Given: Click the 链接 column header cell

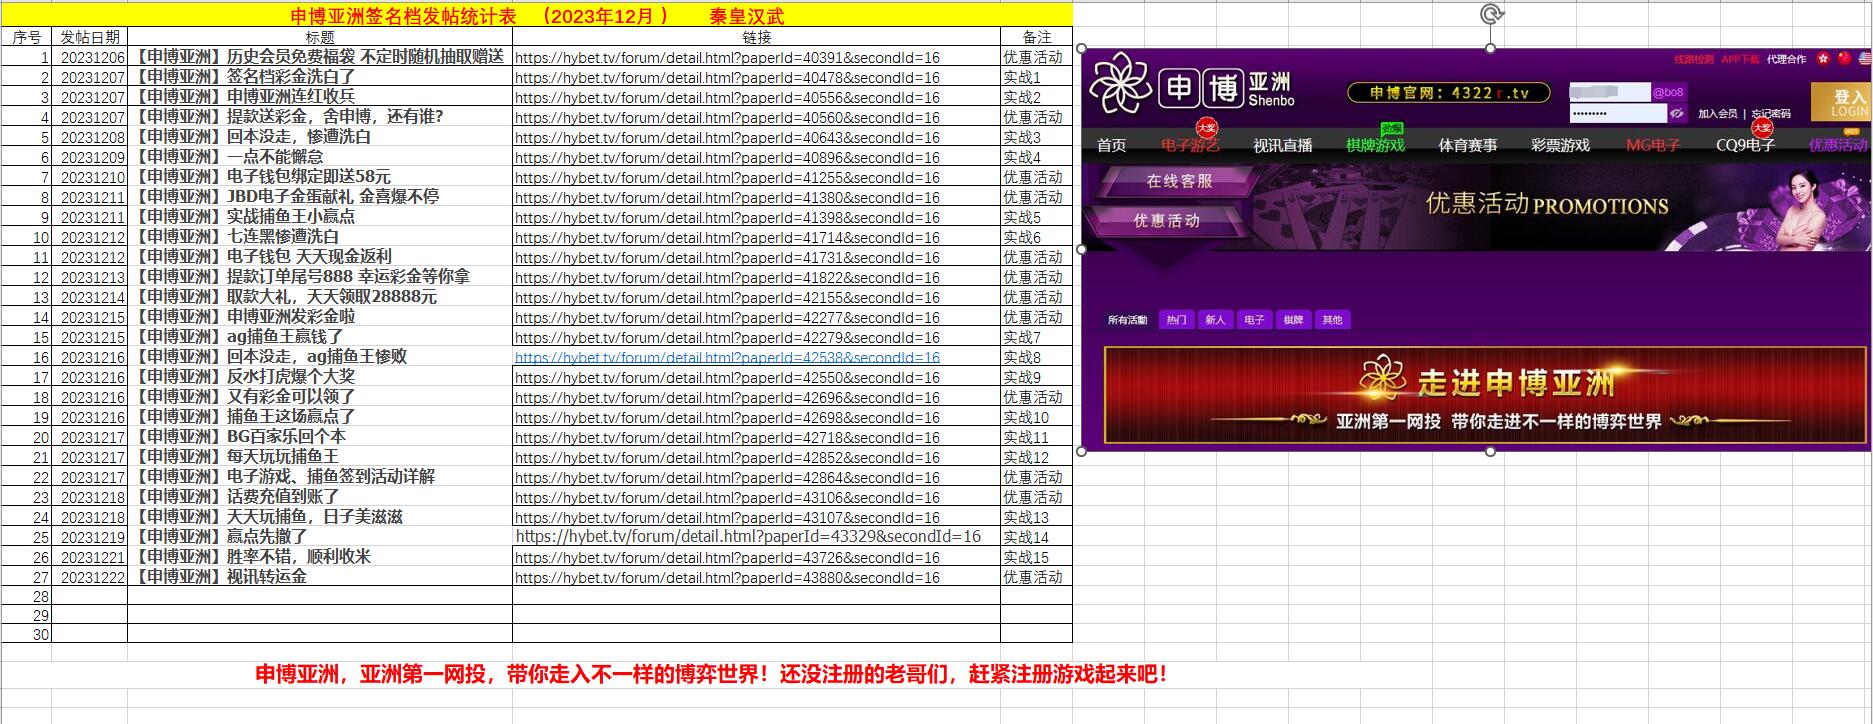Looking at the screenshot, I should 757,37.
